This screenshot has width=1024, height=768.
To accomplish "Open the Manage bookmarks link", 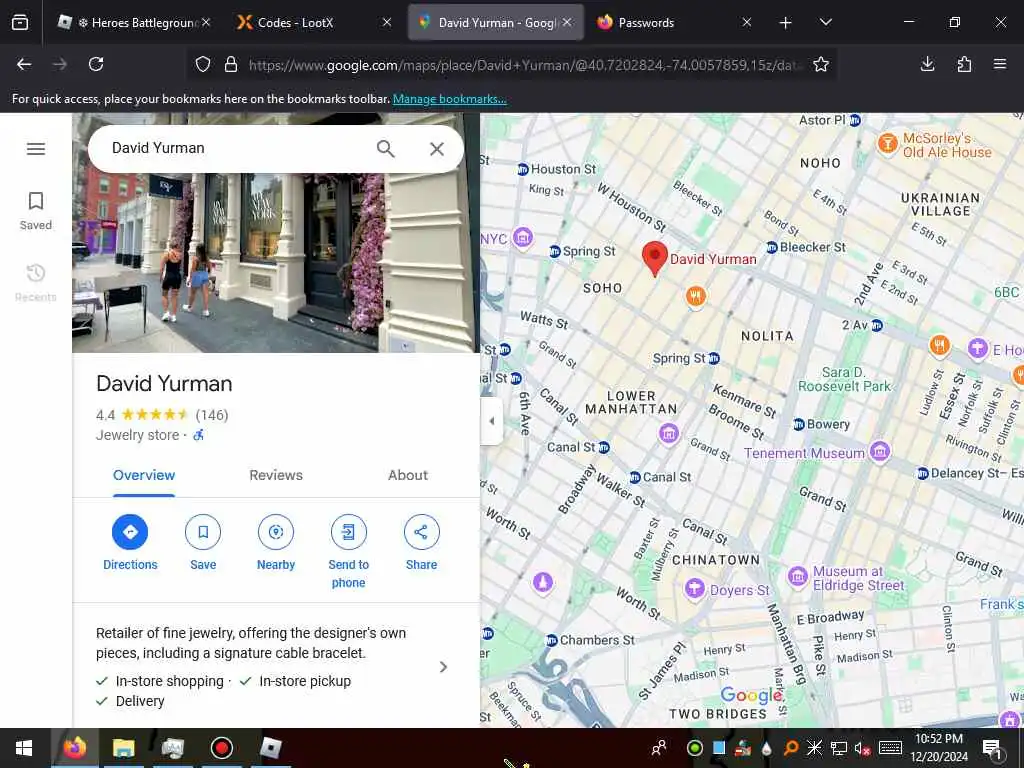I will coord(449,99).
